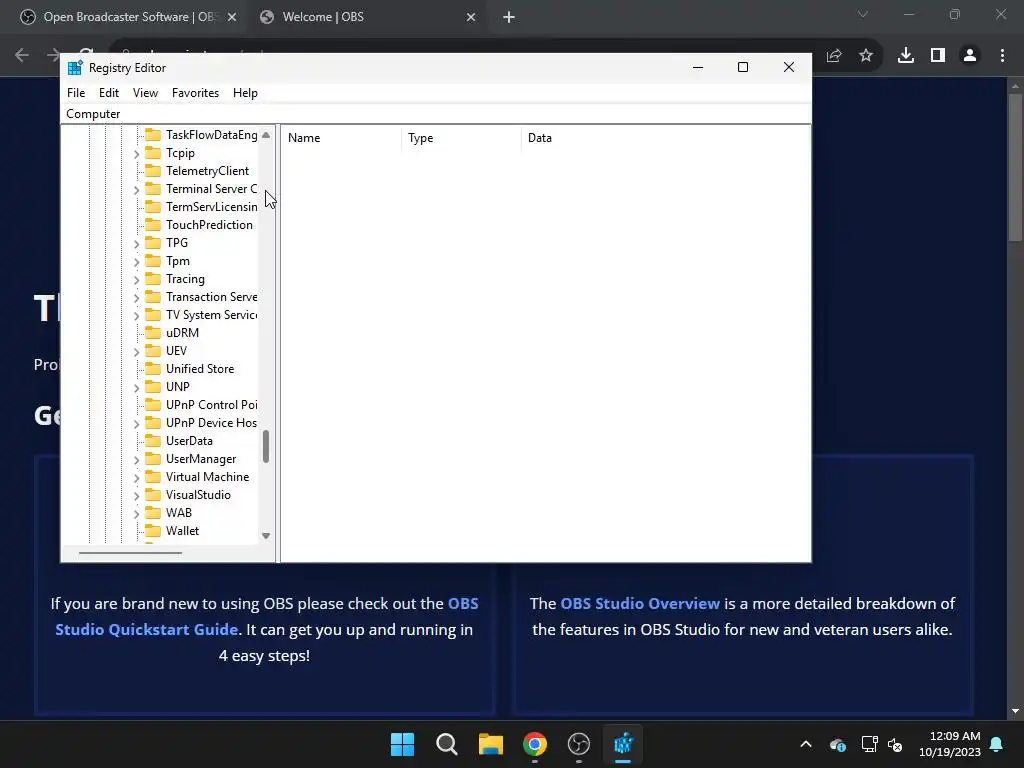
Task: Select the TelemetryClient key
Action: pos(207,170)
